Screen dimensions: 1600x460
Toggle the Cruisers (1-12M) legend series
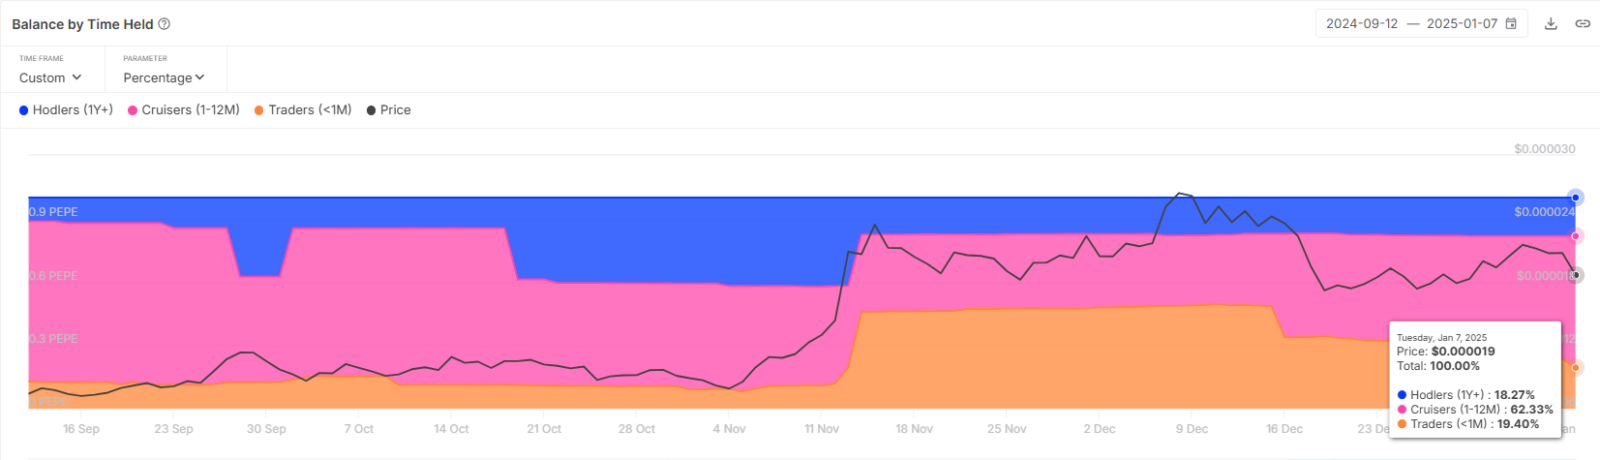click(184, 110)
